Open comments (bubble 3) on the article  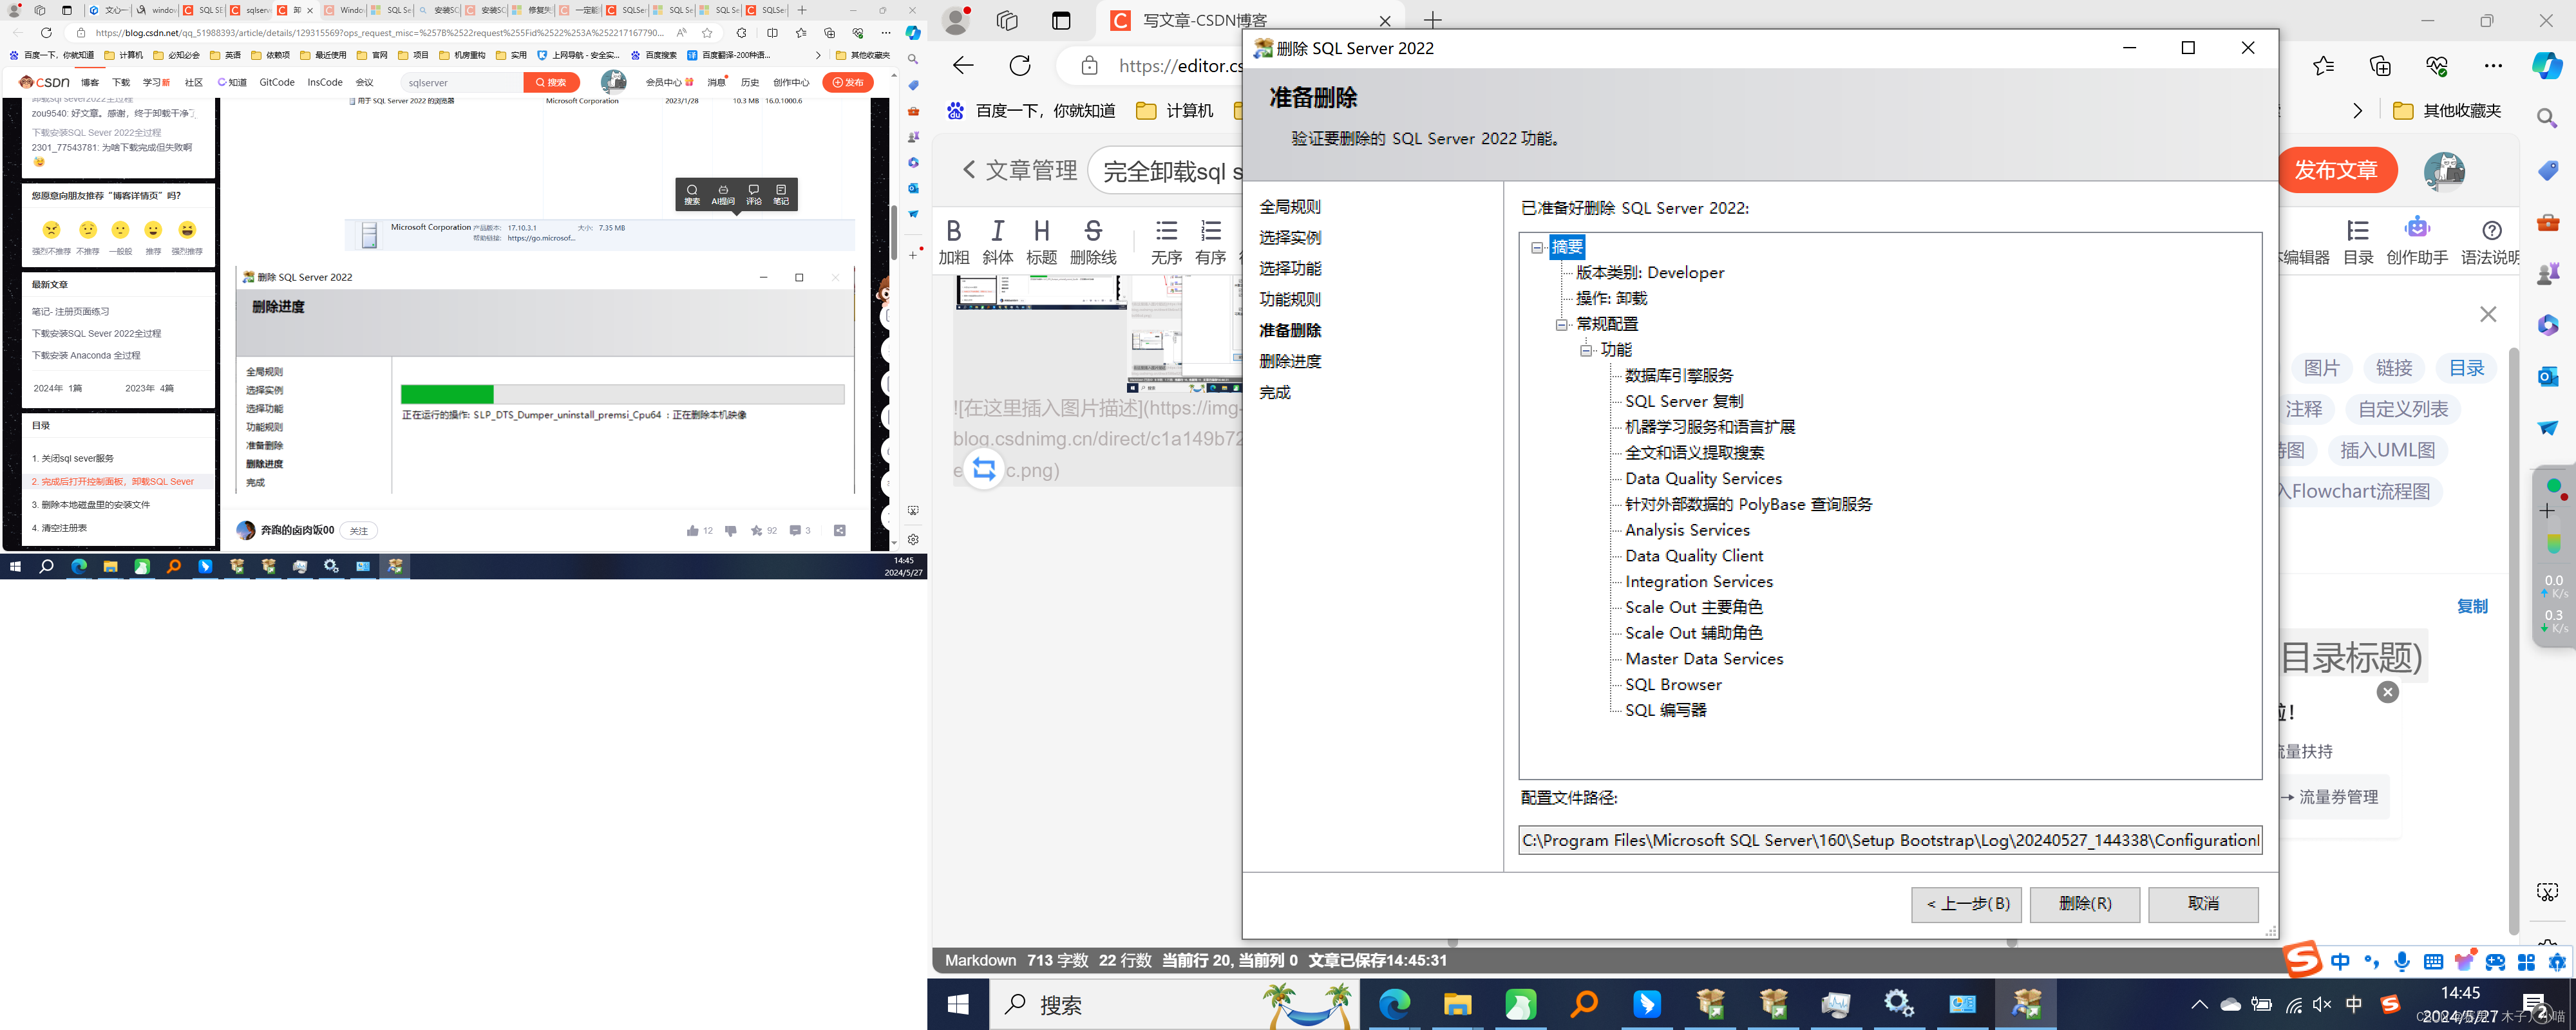(x=800, y=531)
